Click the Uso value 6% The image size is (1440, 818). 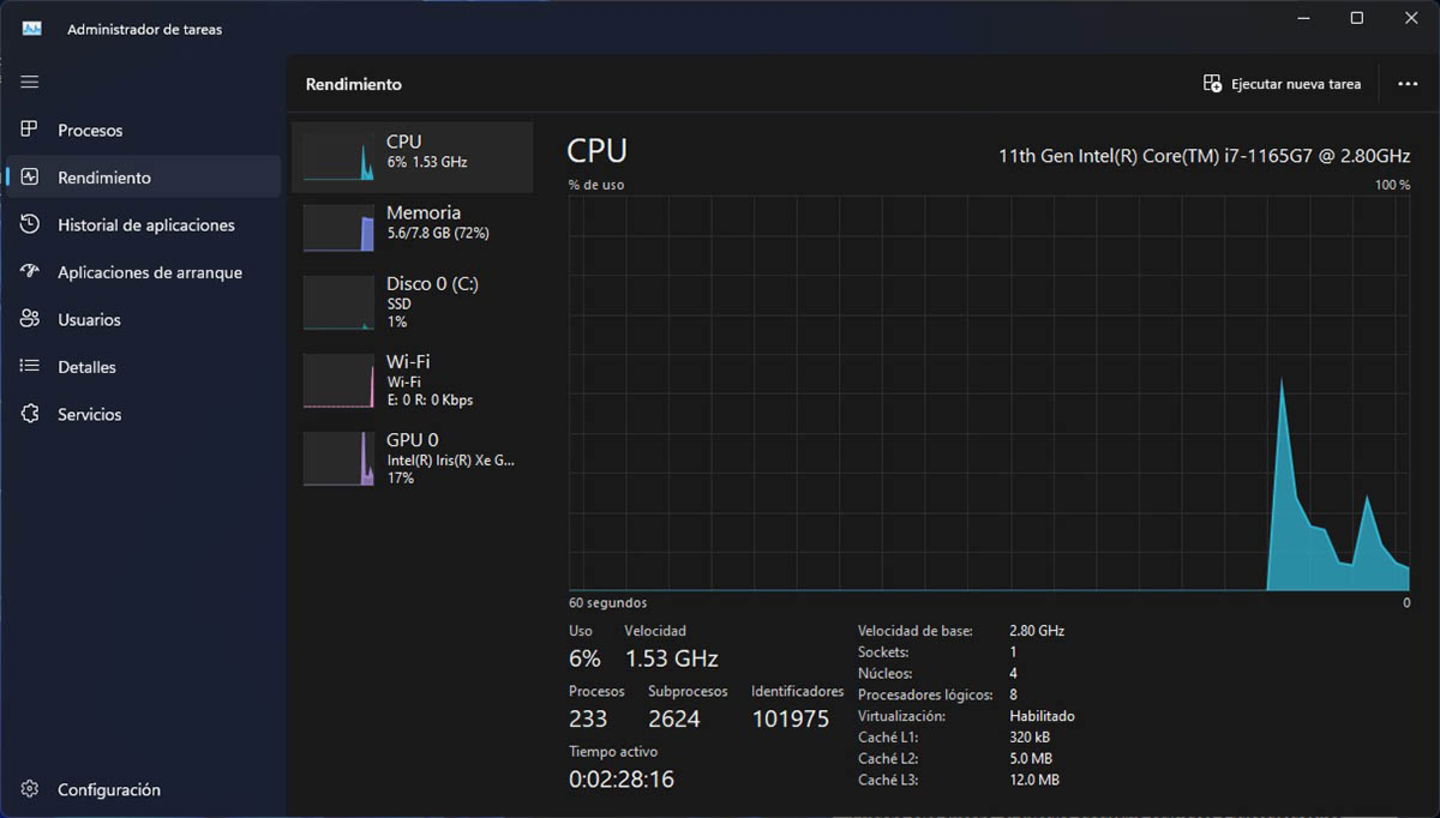585,659
